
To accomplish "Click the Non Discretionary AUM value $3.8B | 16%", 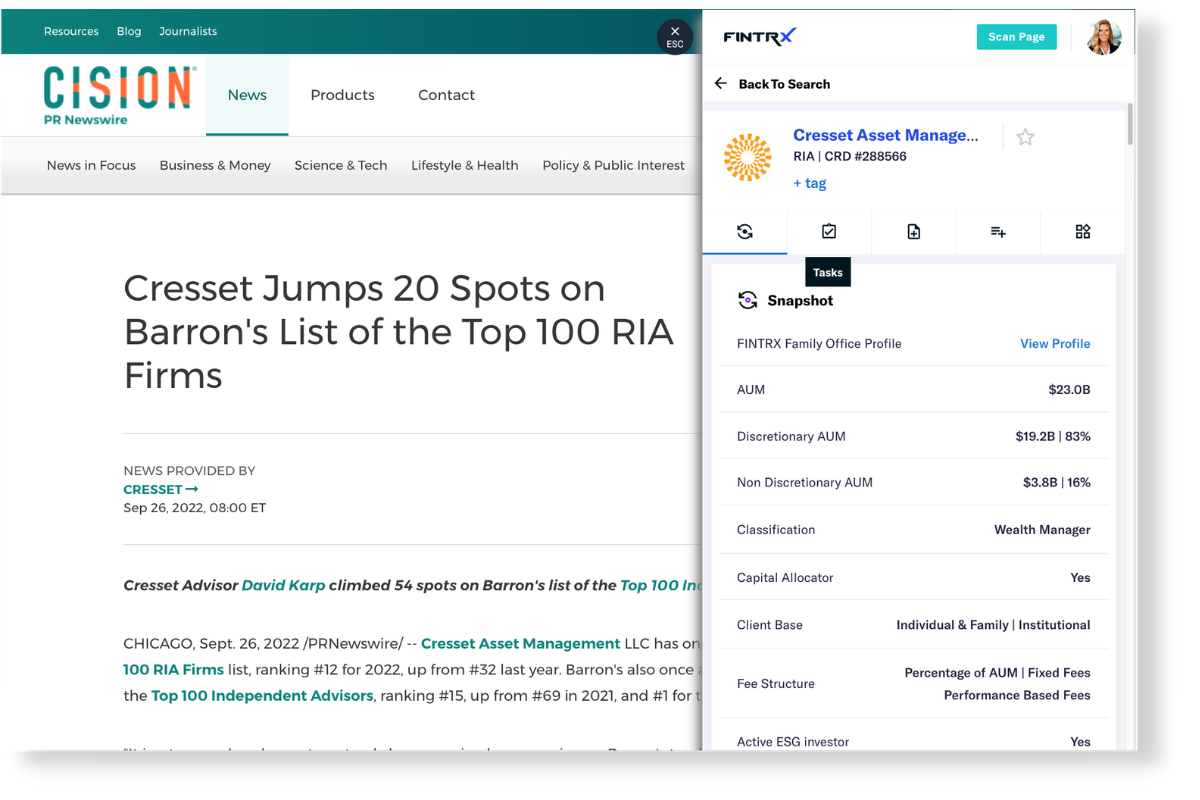I will 1056,482.
